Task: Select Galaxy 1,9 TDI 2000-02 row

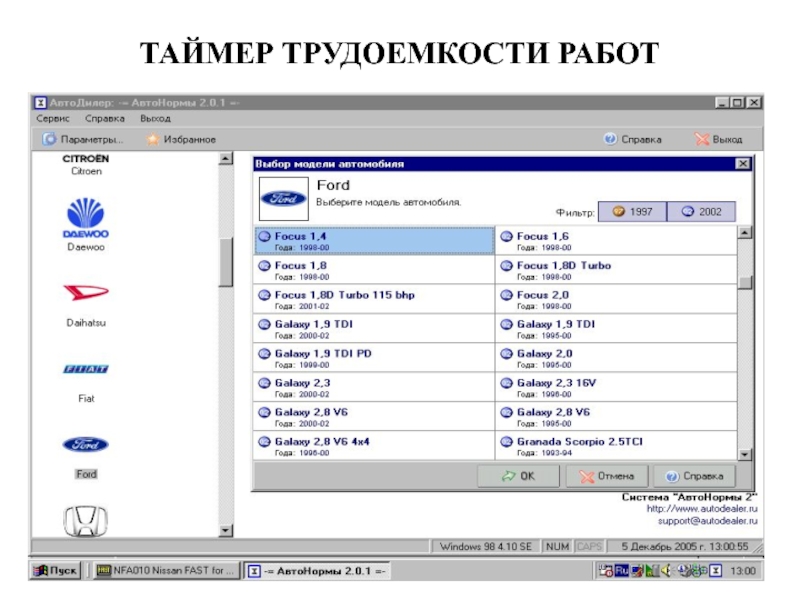Action: (x=374, y=329)
